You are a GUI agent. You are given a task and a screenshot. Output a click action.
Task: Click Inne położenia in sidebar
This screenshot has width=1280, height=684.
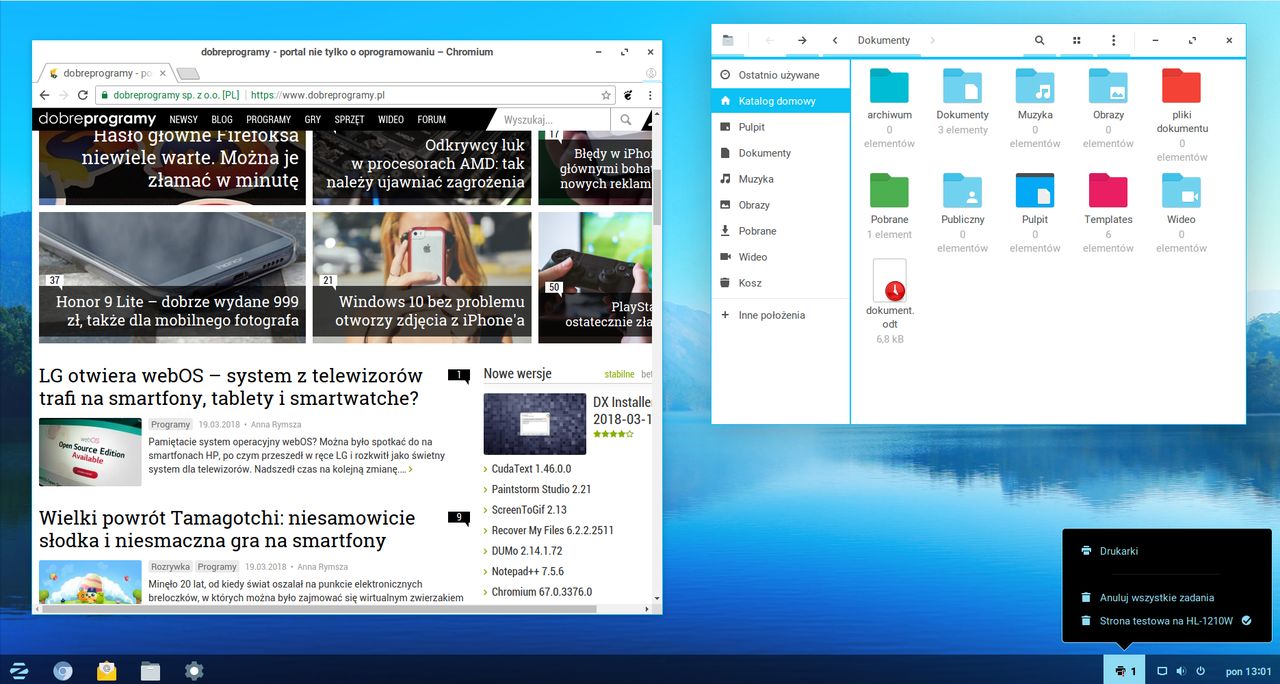780,315
